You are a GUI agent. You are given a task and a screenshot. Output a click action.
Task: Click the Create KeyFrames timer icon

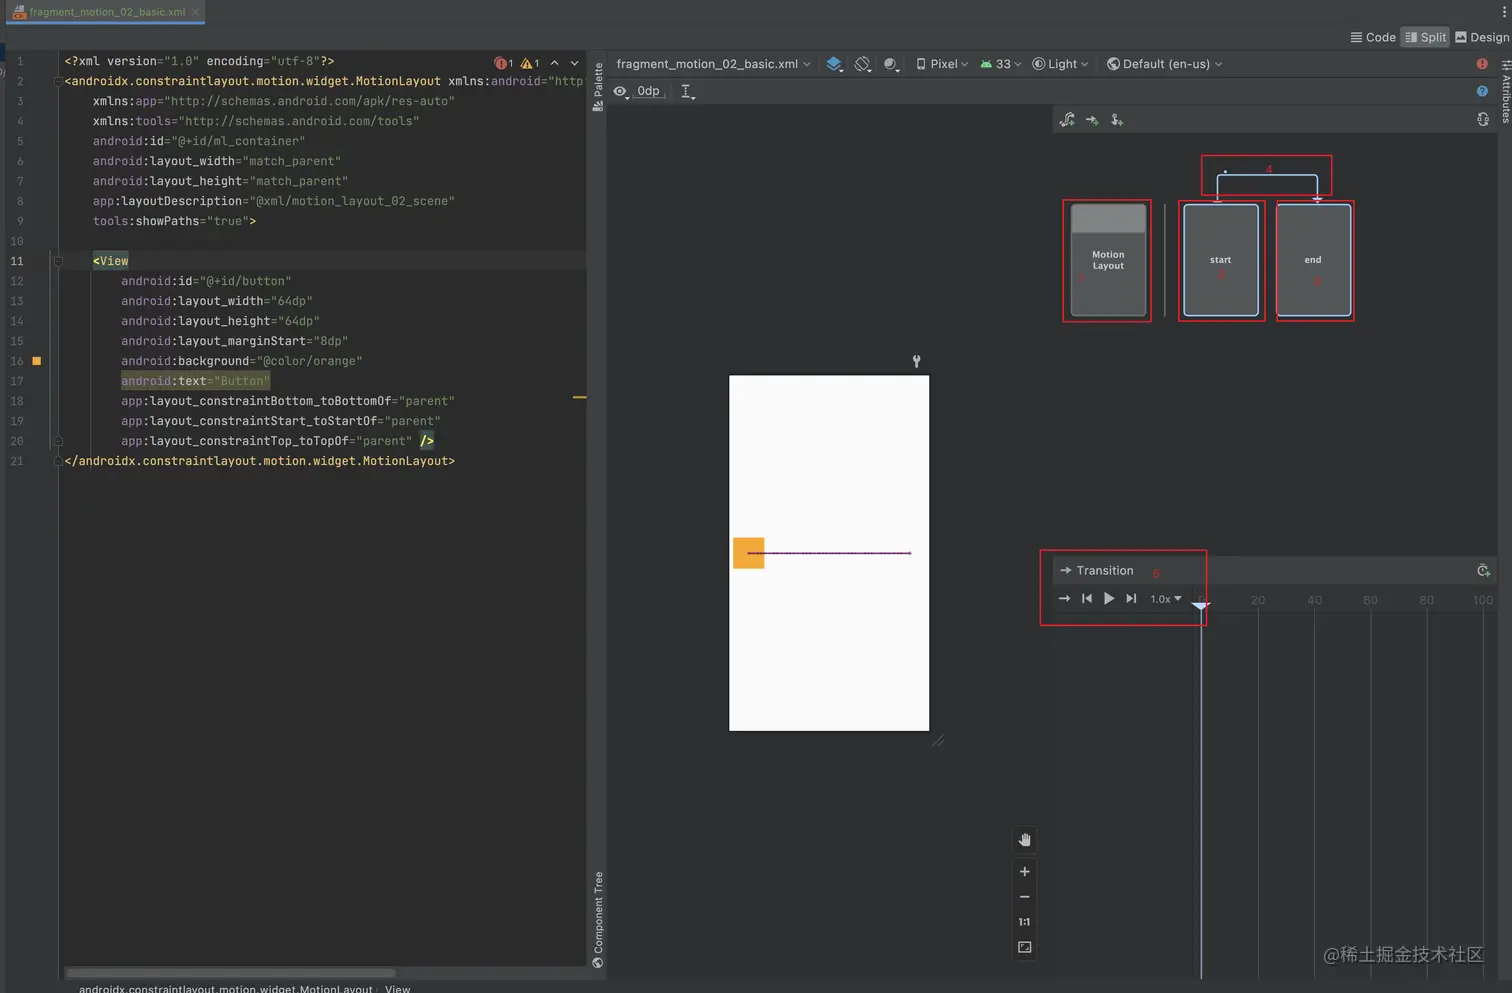click(x=1483, y=571)
